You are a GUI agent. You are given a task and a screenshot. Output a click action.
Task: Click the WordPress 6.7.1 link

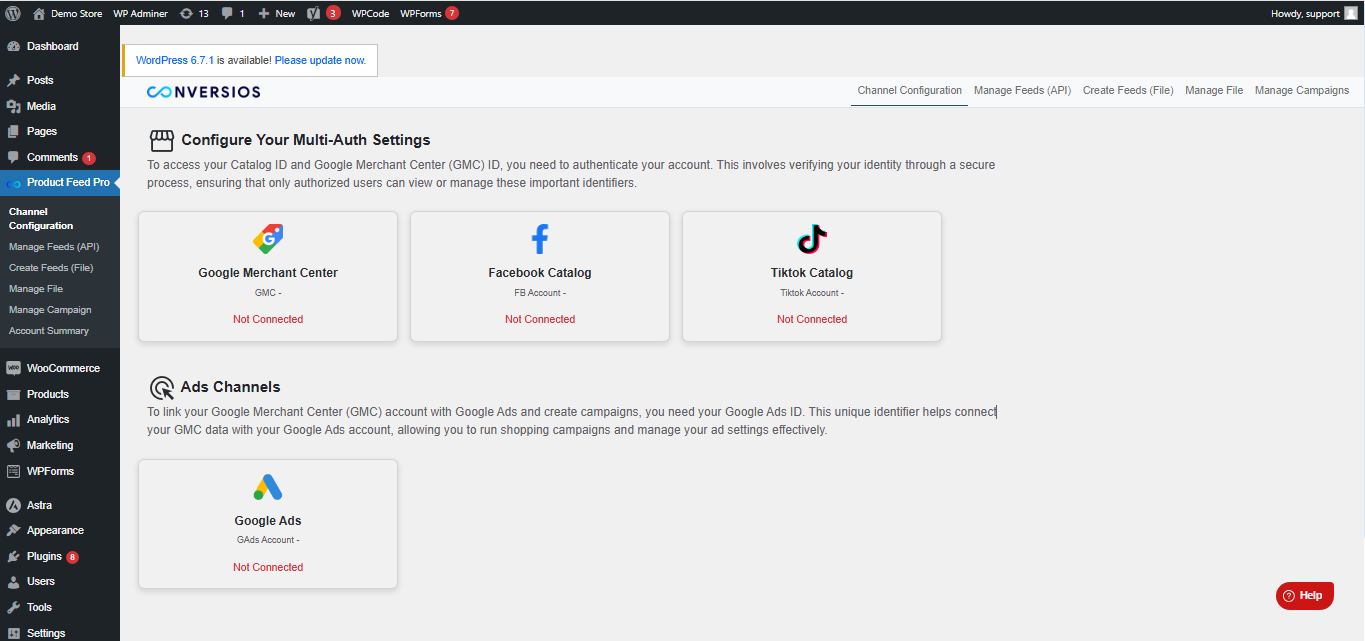174,60
